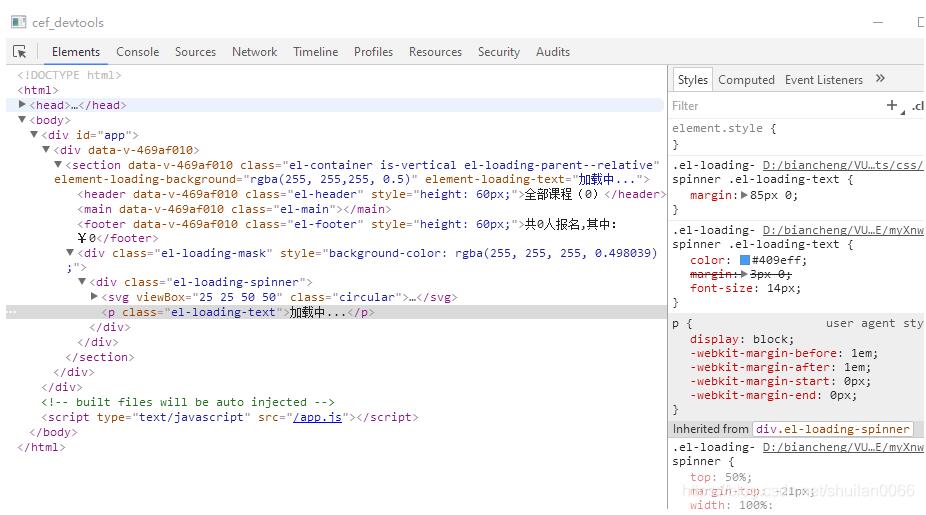Viewport: 926px width, 515px height.
Task: Open the Timeline tab
Action: click(315, 52)
